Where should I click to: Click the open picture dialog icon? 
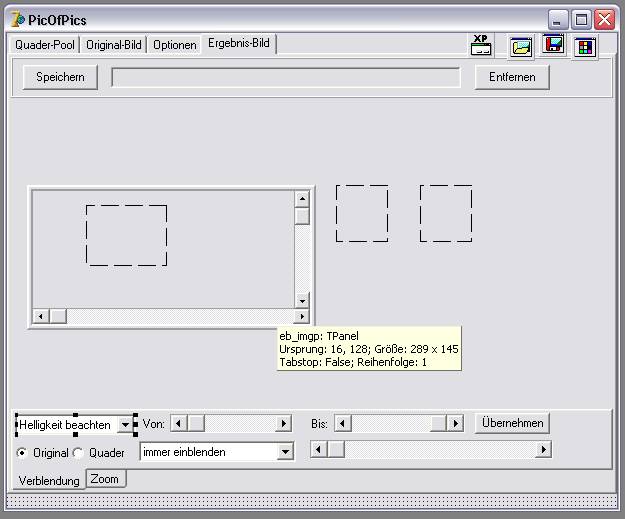(x=521, y=47)
